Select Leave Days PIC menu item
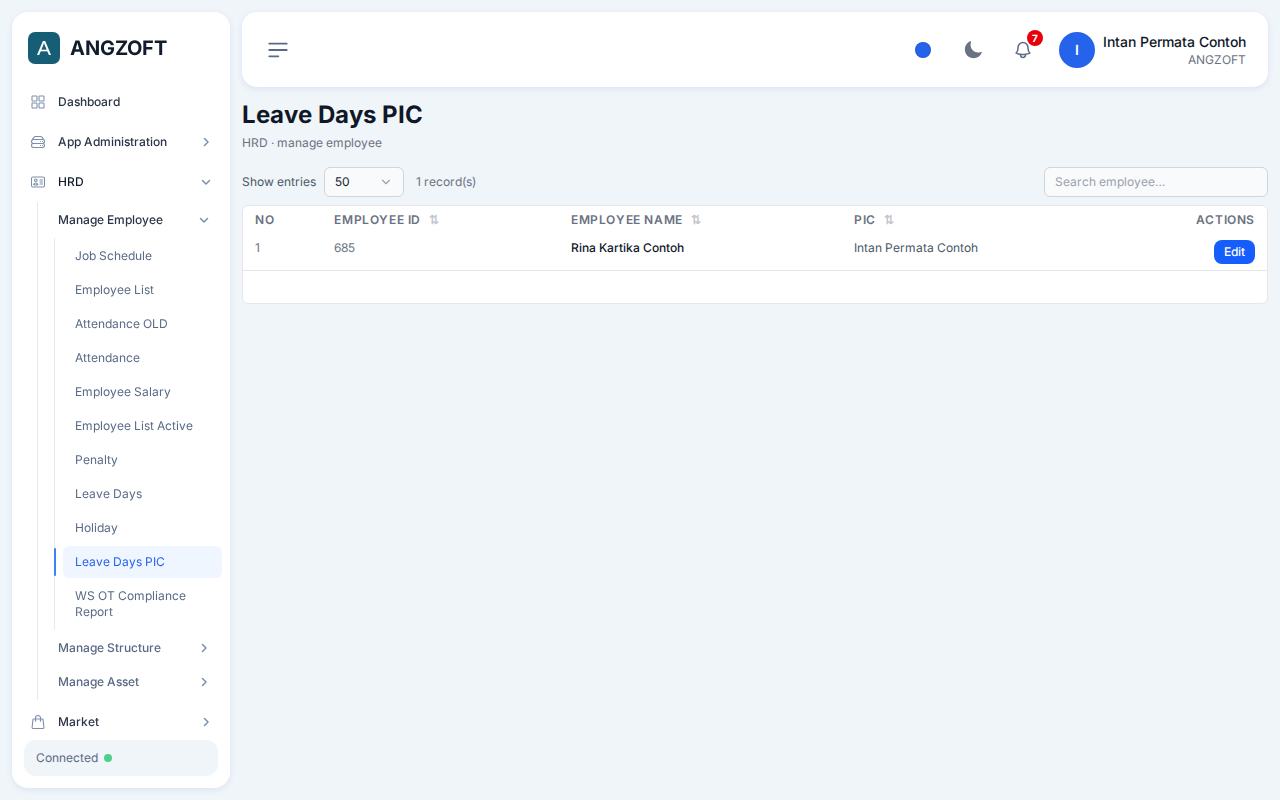Image resolution: width=1280 pixels, height=800 pixels. coord(142,562)
